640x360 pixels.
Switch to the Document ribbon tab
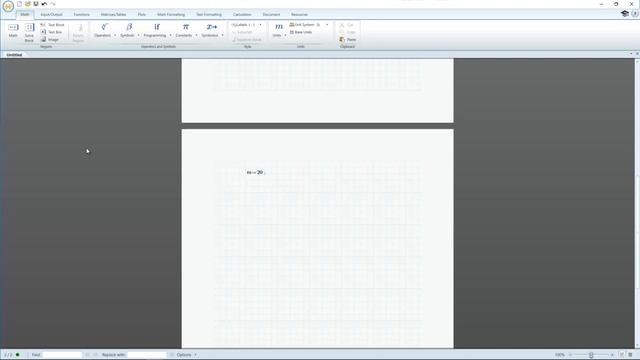coord(271,14)
